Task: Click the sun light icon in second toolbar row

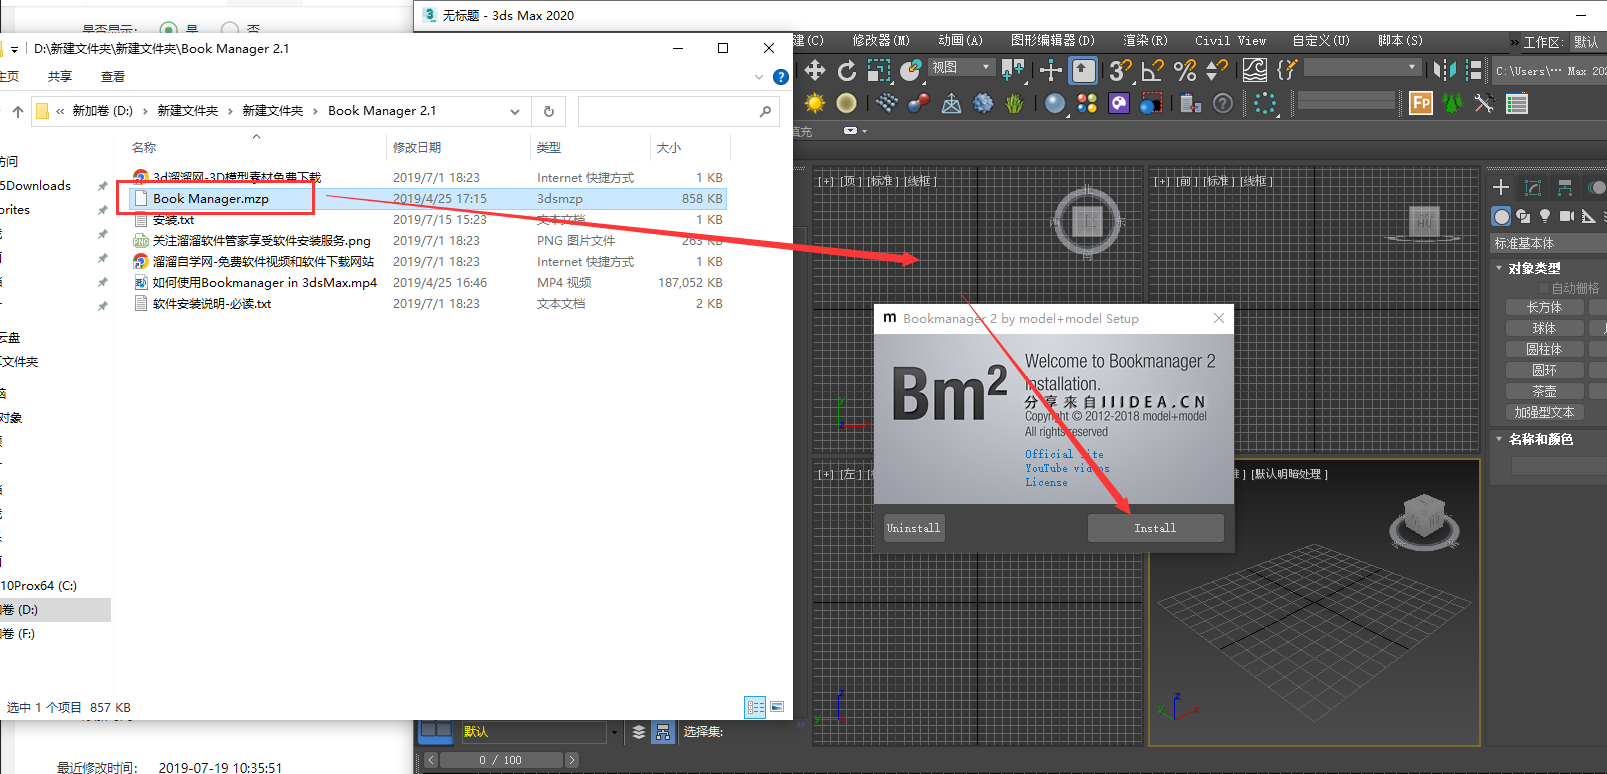Action: 816,103
